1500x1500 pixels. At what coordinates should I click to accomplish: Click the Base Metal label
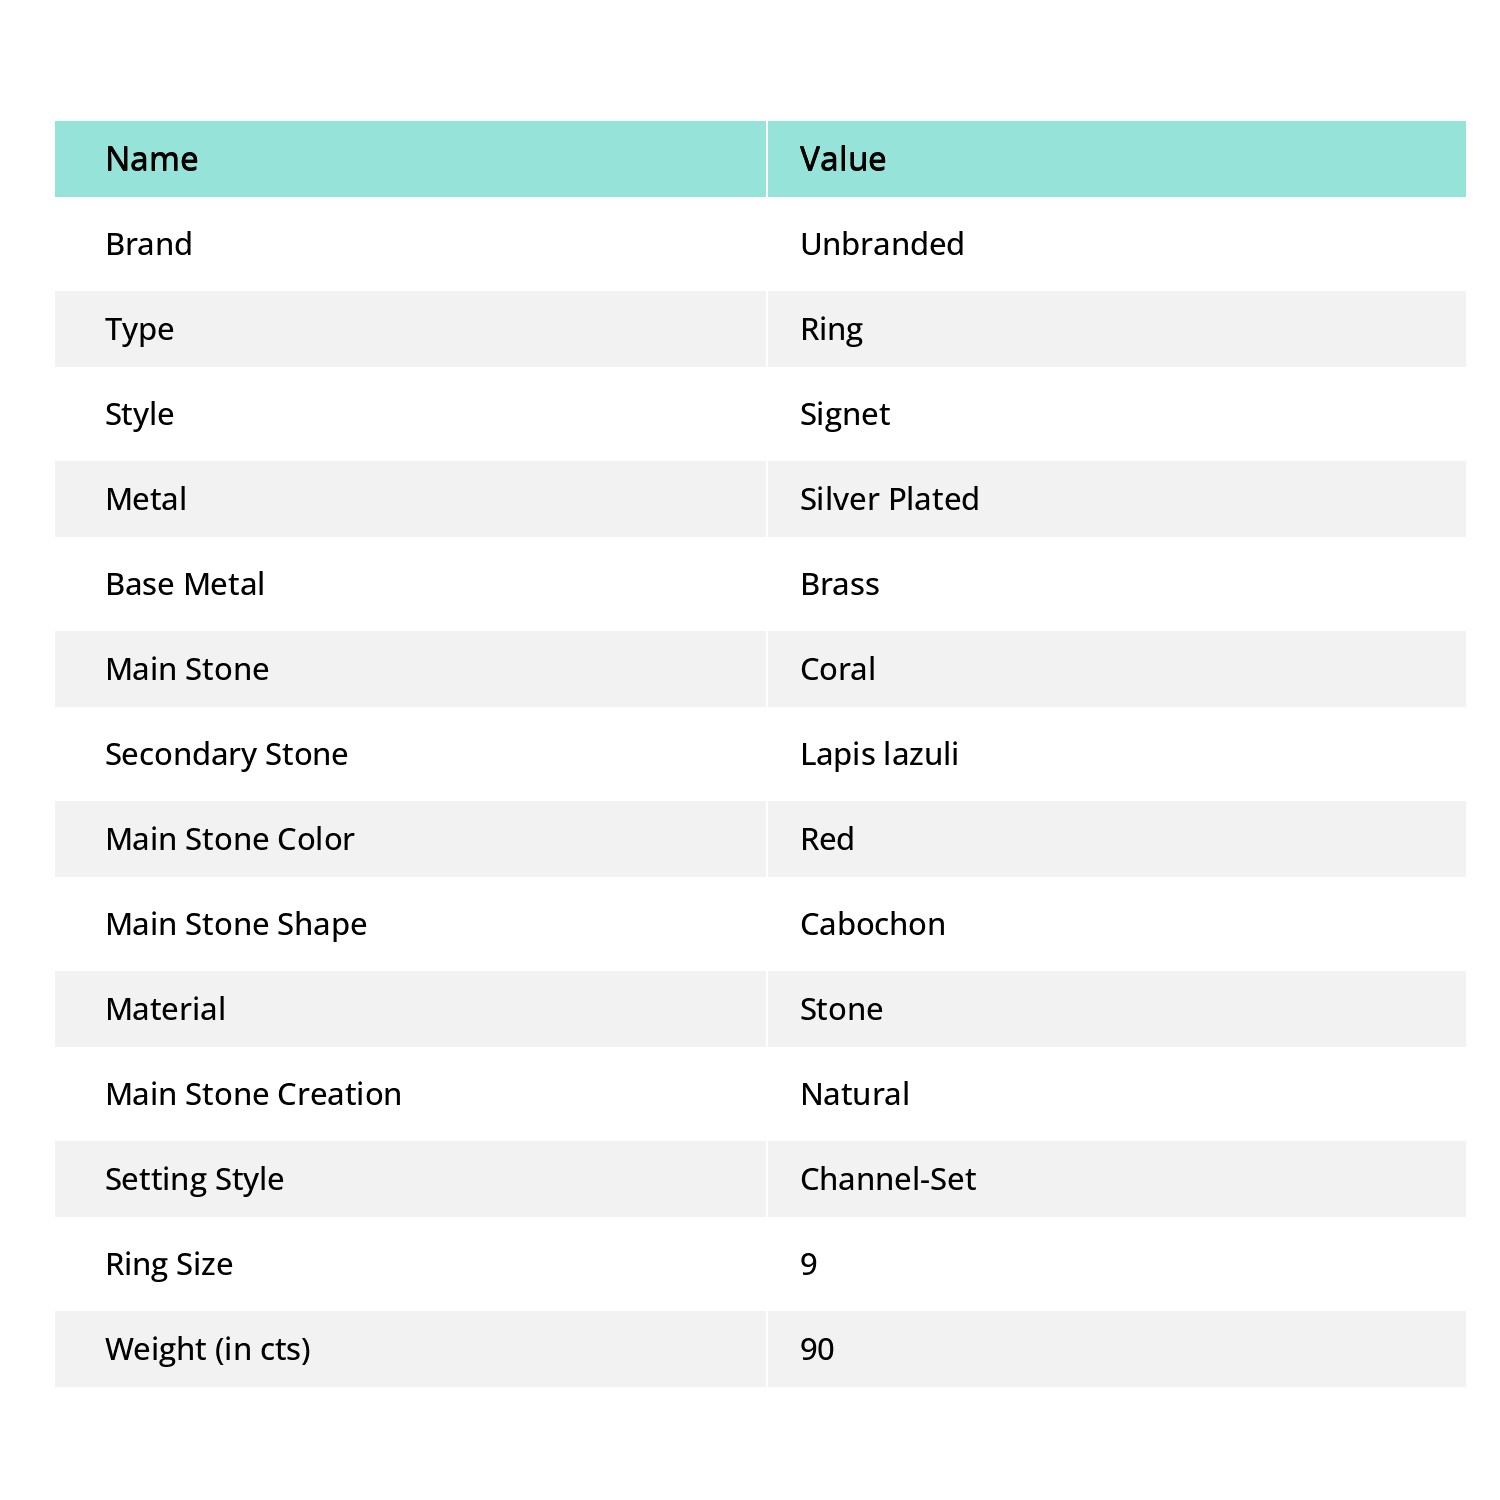185,584
